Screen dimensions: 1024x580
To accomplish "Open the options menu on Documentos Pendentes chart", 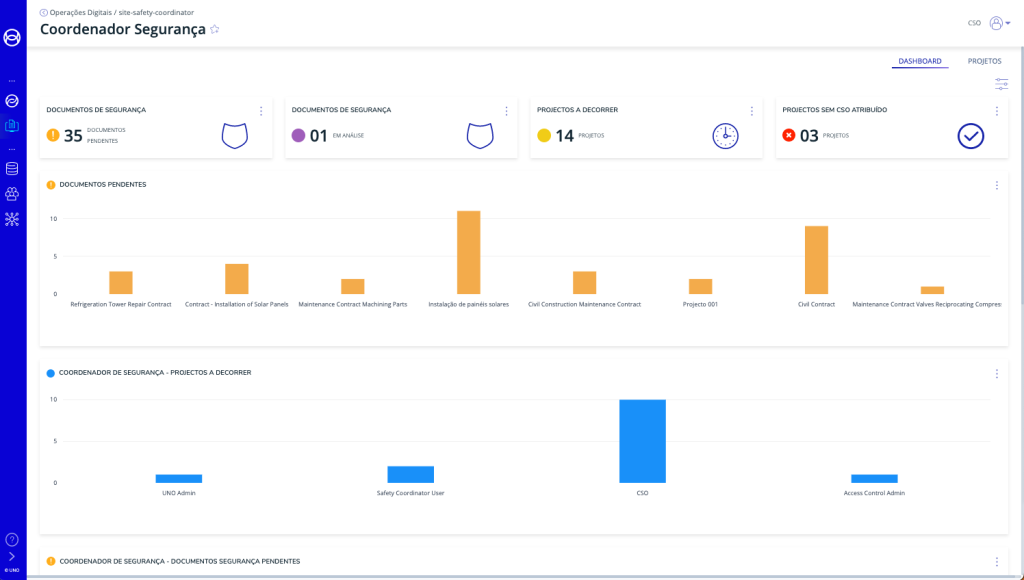I will click(x=996, y=185).
